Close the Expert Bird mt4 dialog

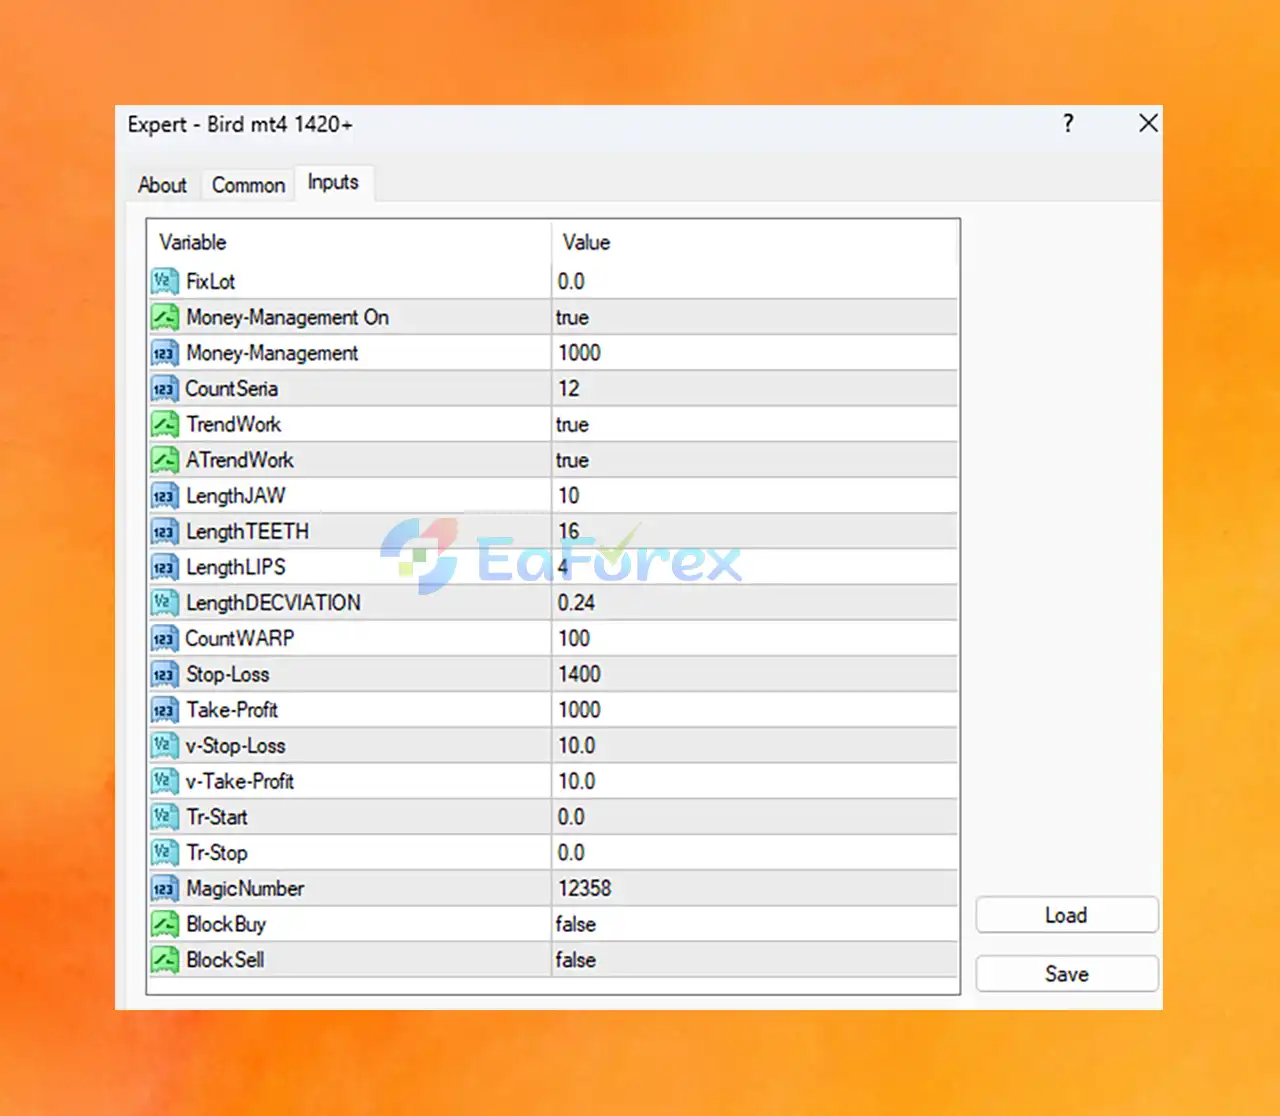pyautogui.click(x=1148, y=123)
